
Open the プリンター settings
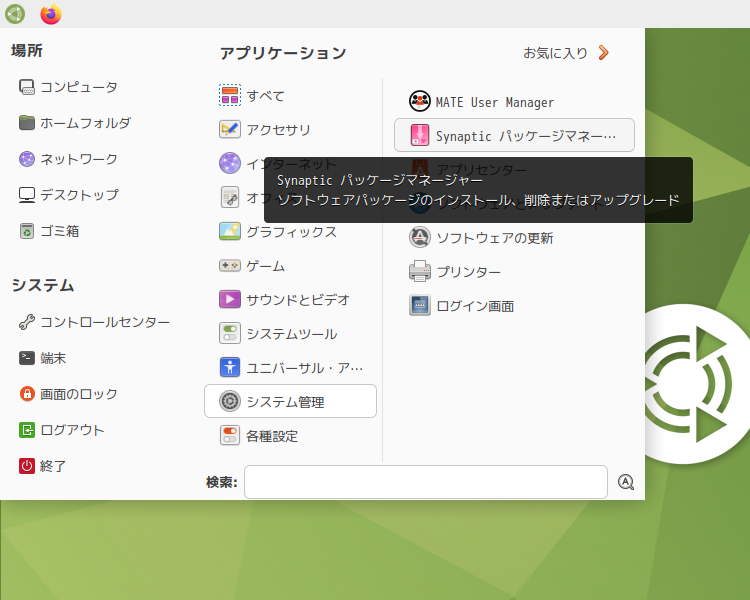click(514, 272)
